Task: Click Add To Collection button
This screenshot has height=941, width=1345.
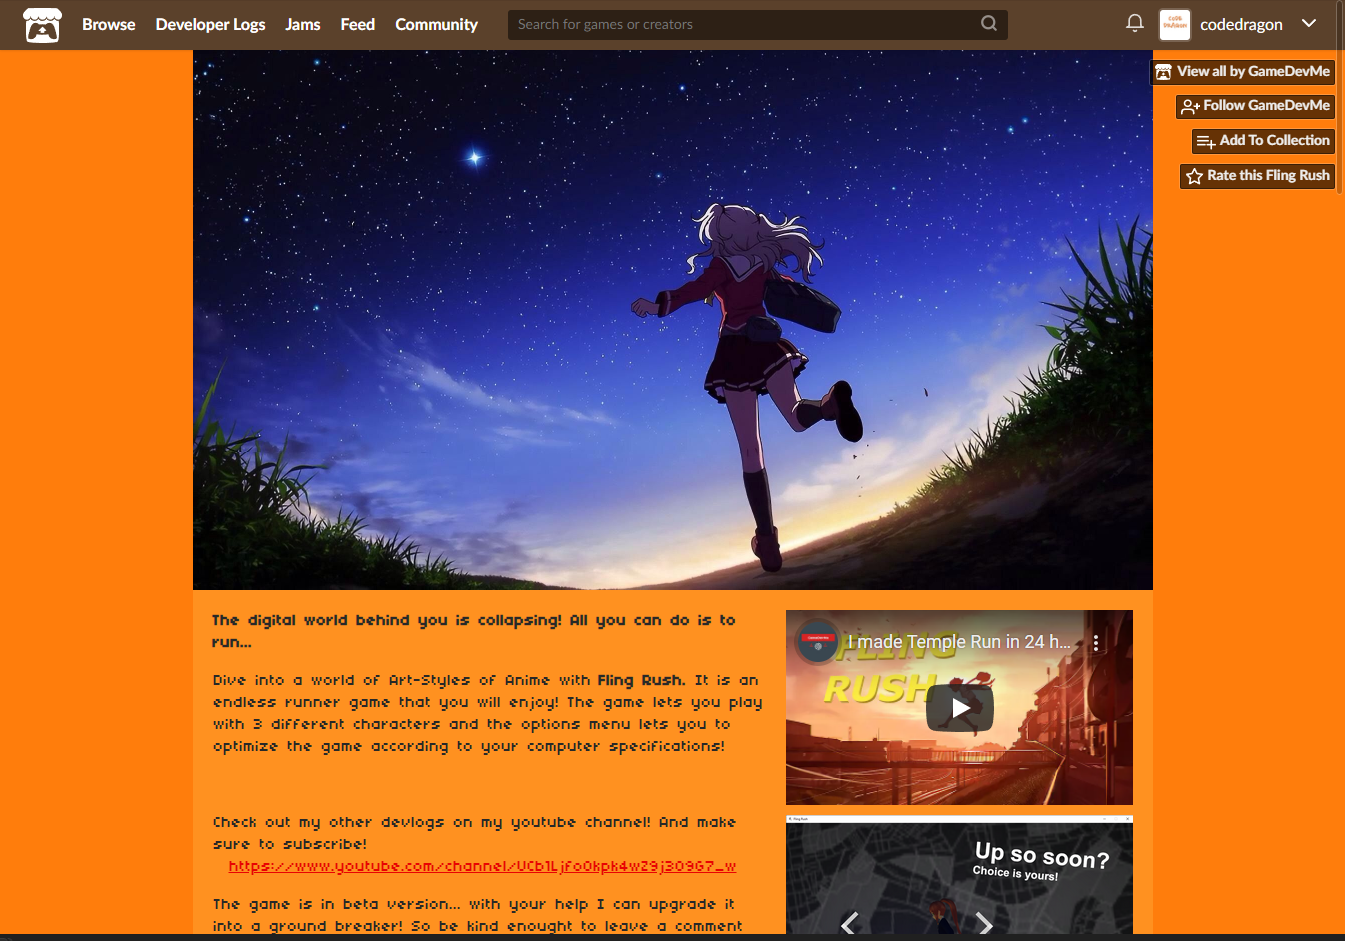Action: (x=1263, y=140)
